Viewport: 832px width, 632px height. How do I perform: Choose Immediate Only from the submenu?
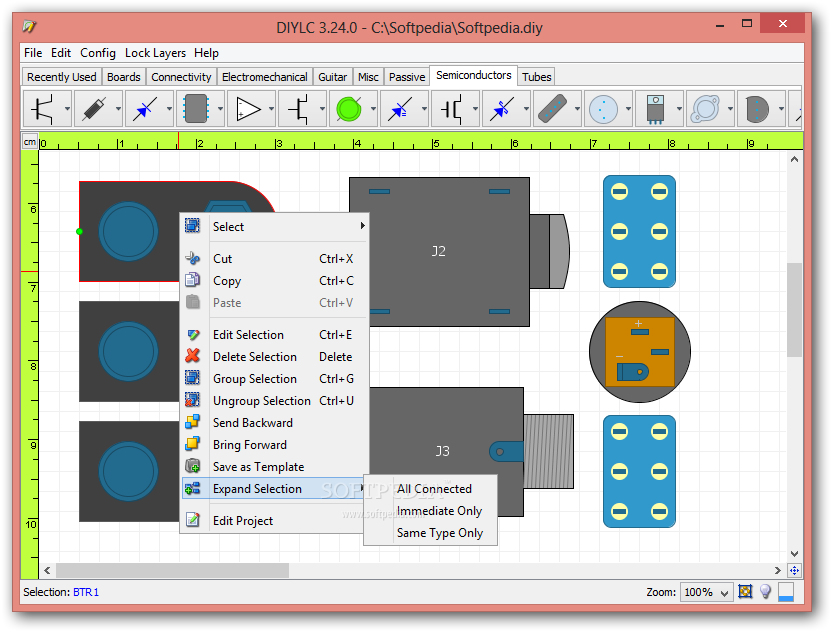[x=431, y=511]
